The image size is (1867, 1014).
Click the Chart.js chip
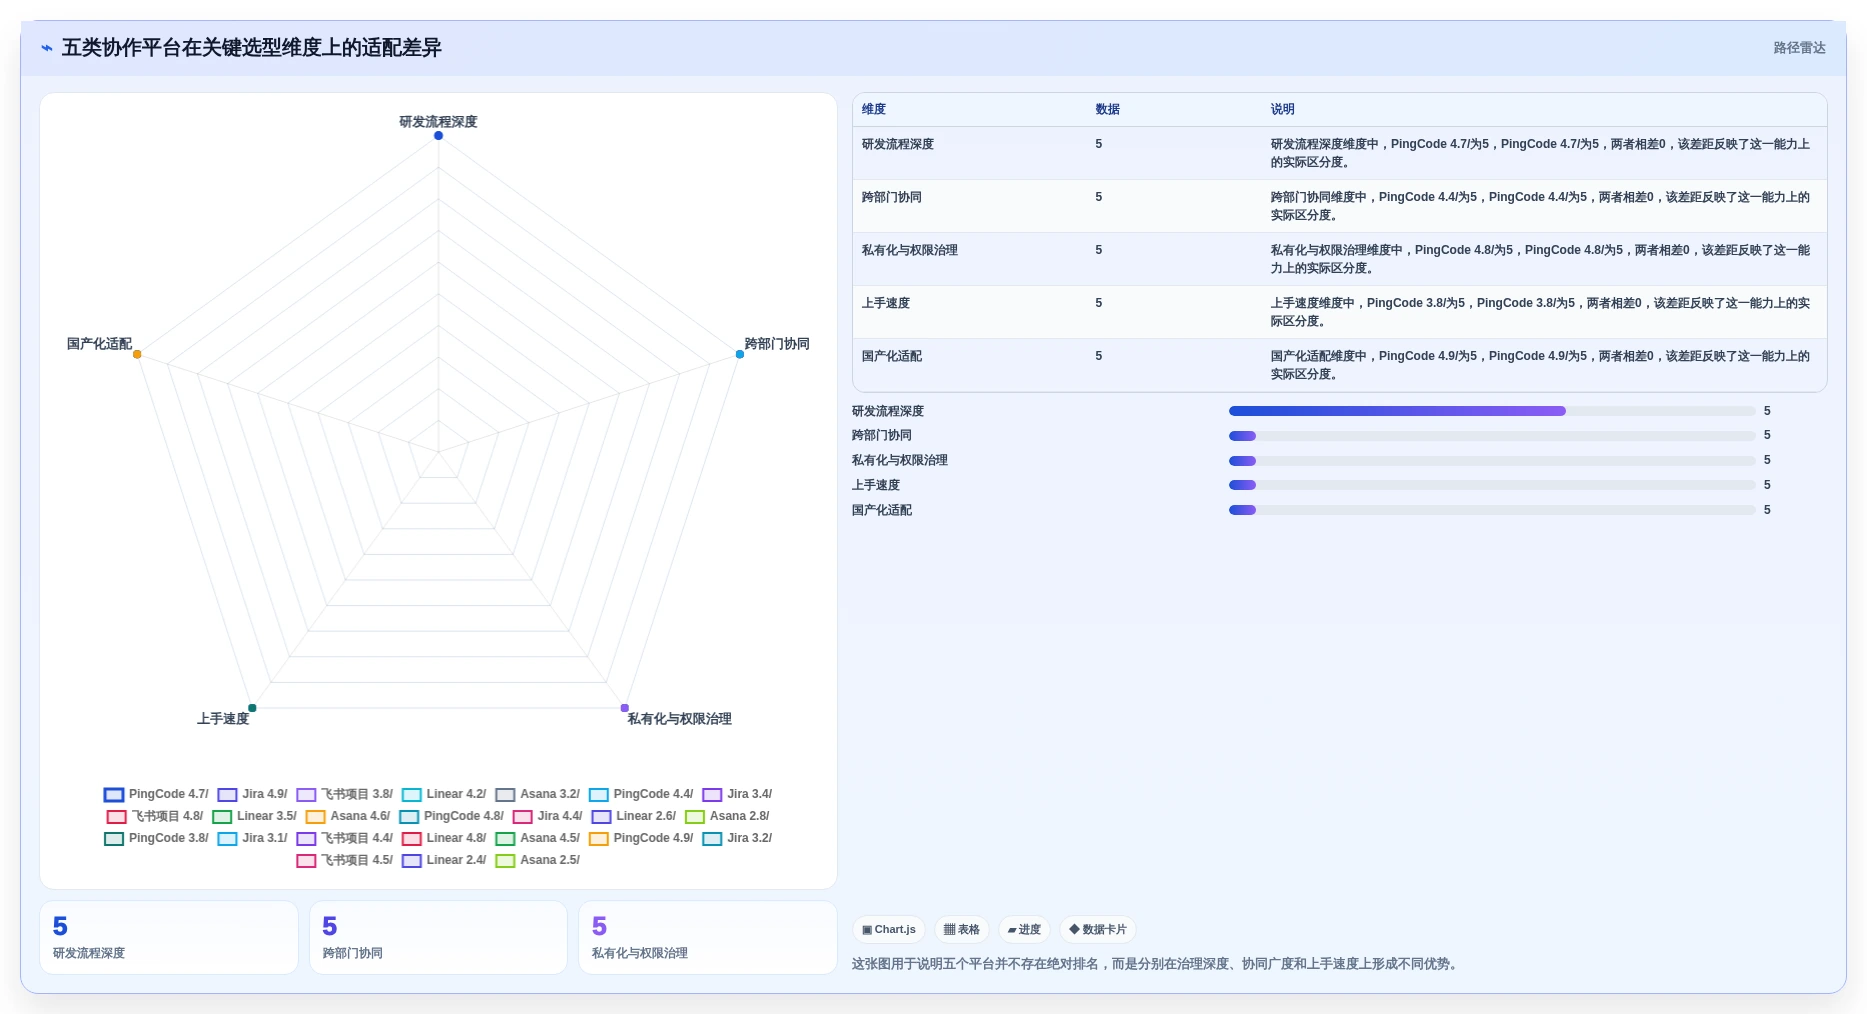(x=888, y=930)
